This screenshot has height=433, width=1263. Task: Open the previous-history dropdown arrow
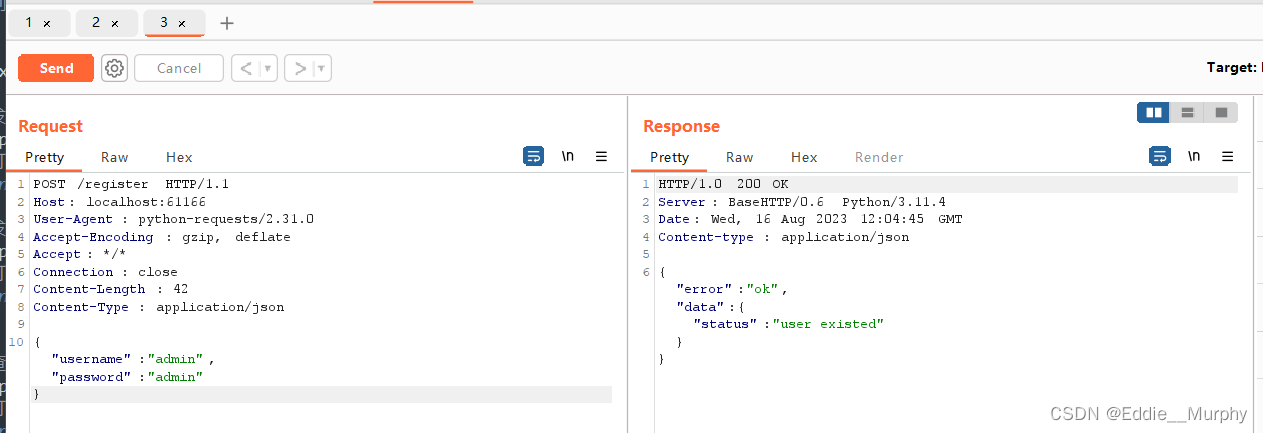(x=268, y=68)
